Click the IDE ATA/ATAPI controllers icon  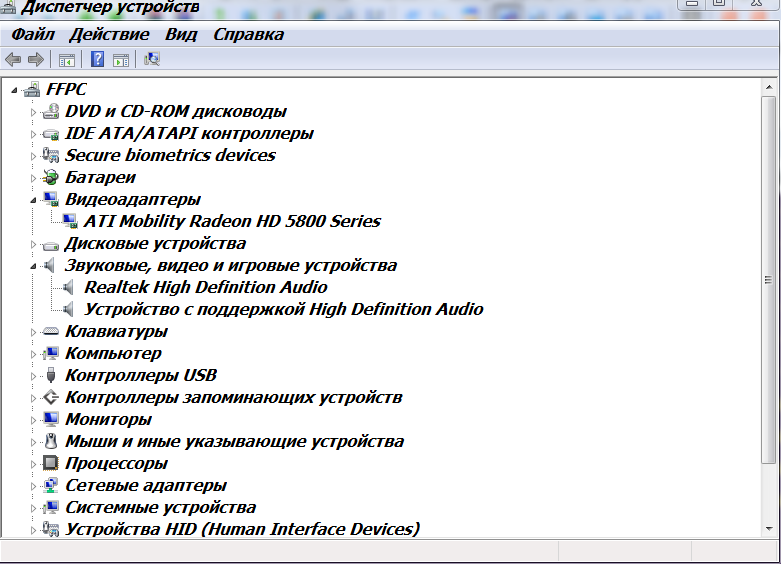coord(51,134)
